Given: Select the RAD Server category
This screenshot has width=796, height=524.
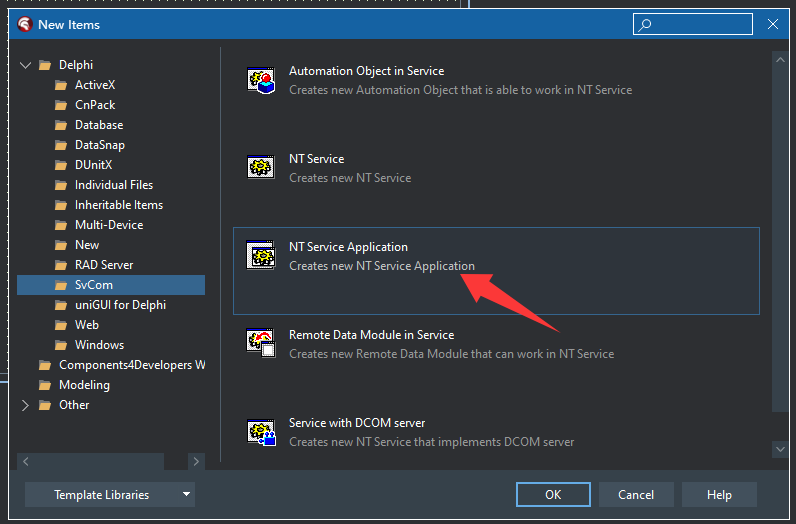Looking at the screenshot, I should [x=104, y=265].
